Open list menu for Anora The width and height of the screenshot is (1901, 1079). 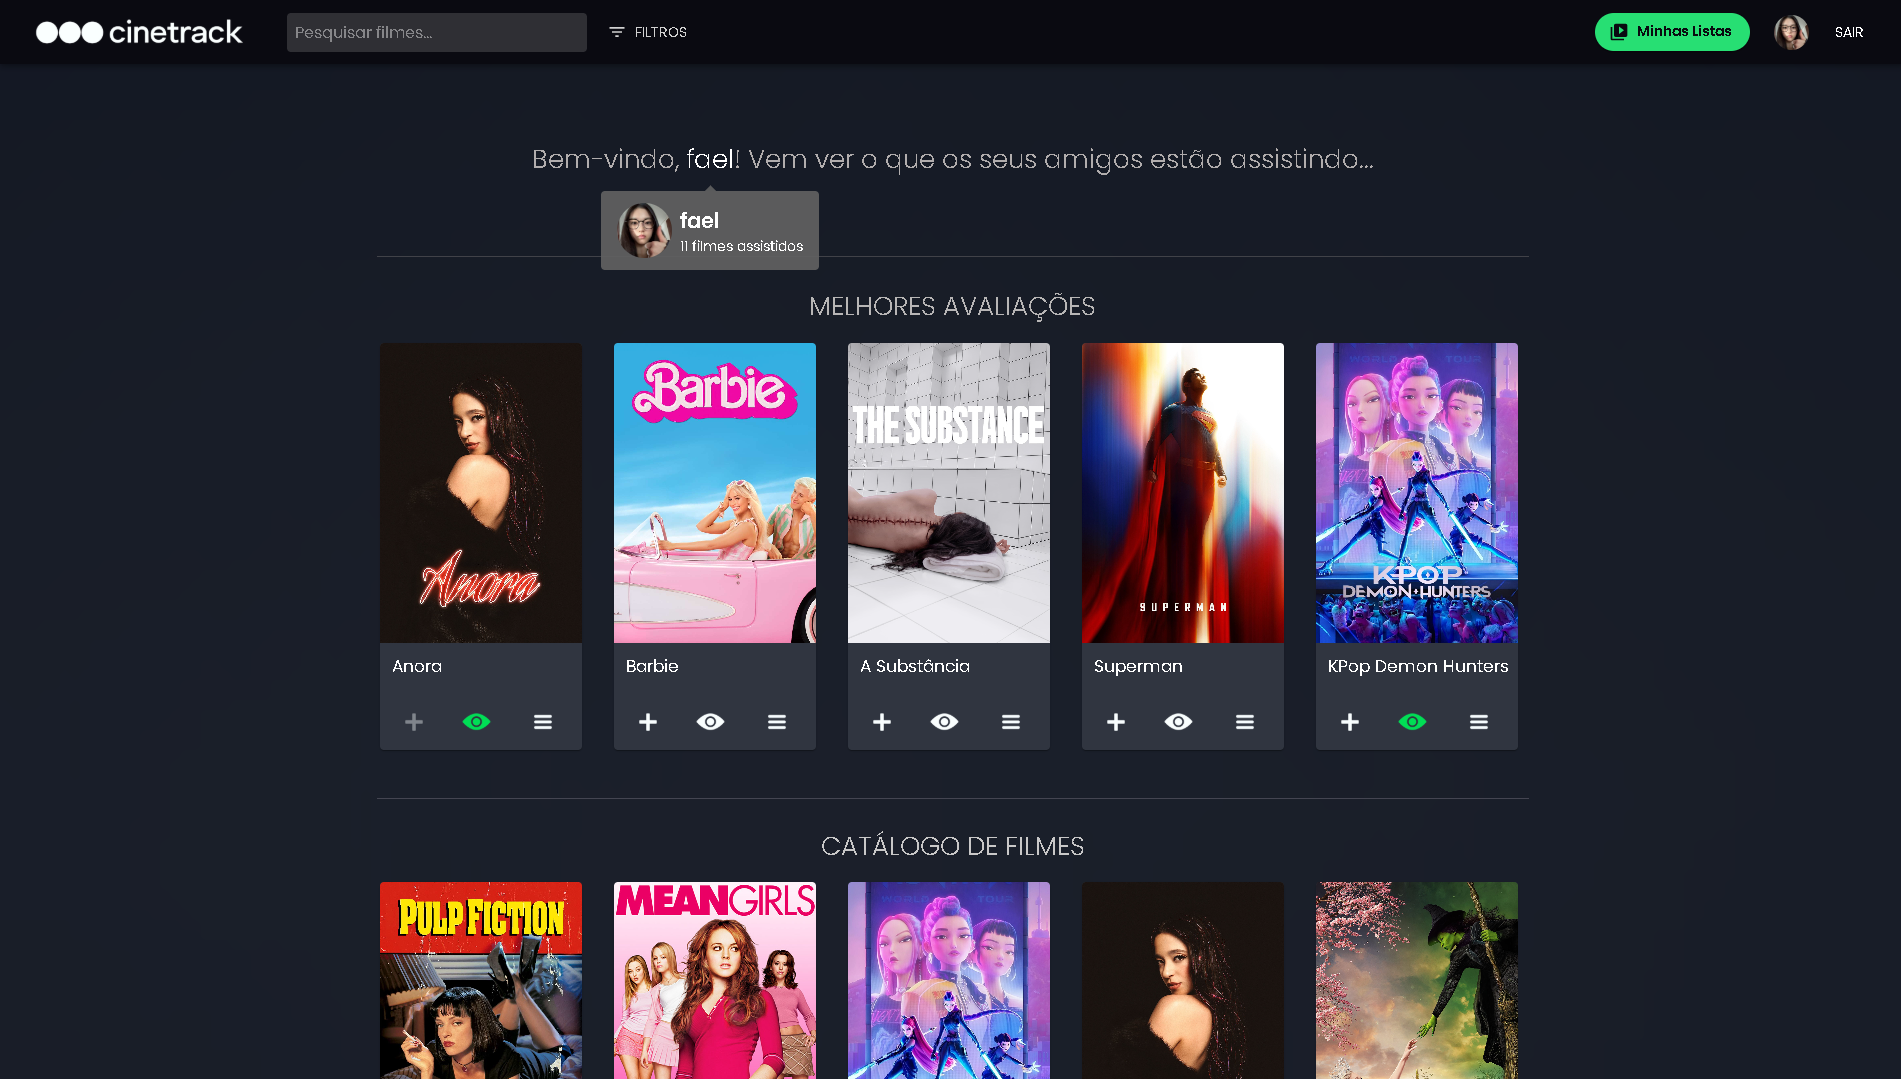coord(543,722)
